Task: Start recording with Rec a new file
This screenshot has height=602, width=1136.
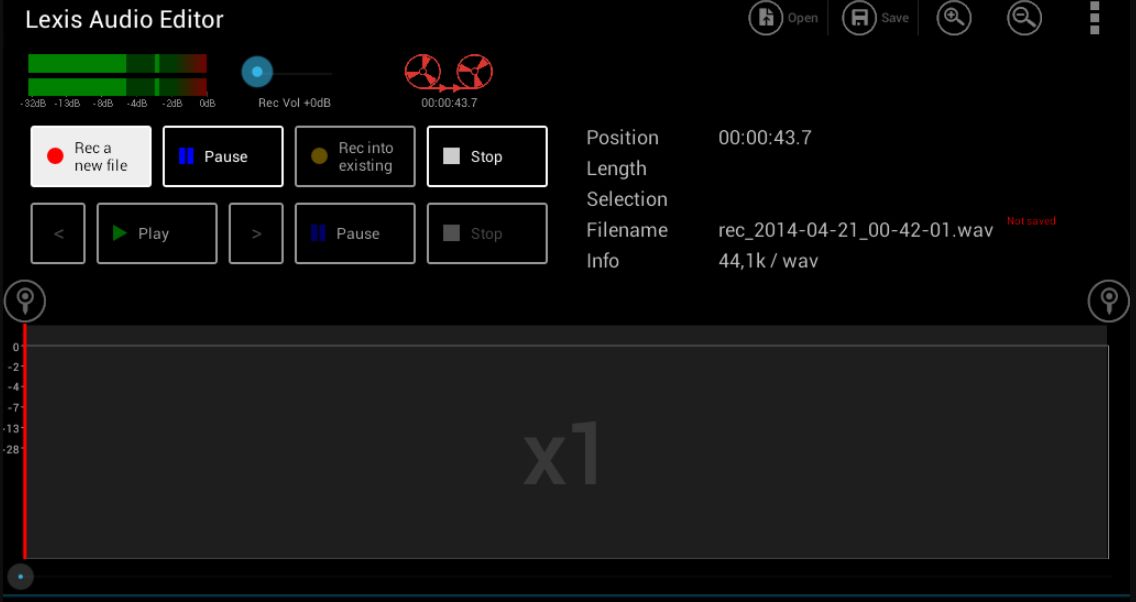Action: coord(91,156)
